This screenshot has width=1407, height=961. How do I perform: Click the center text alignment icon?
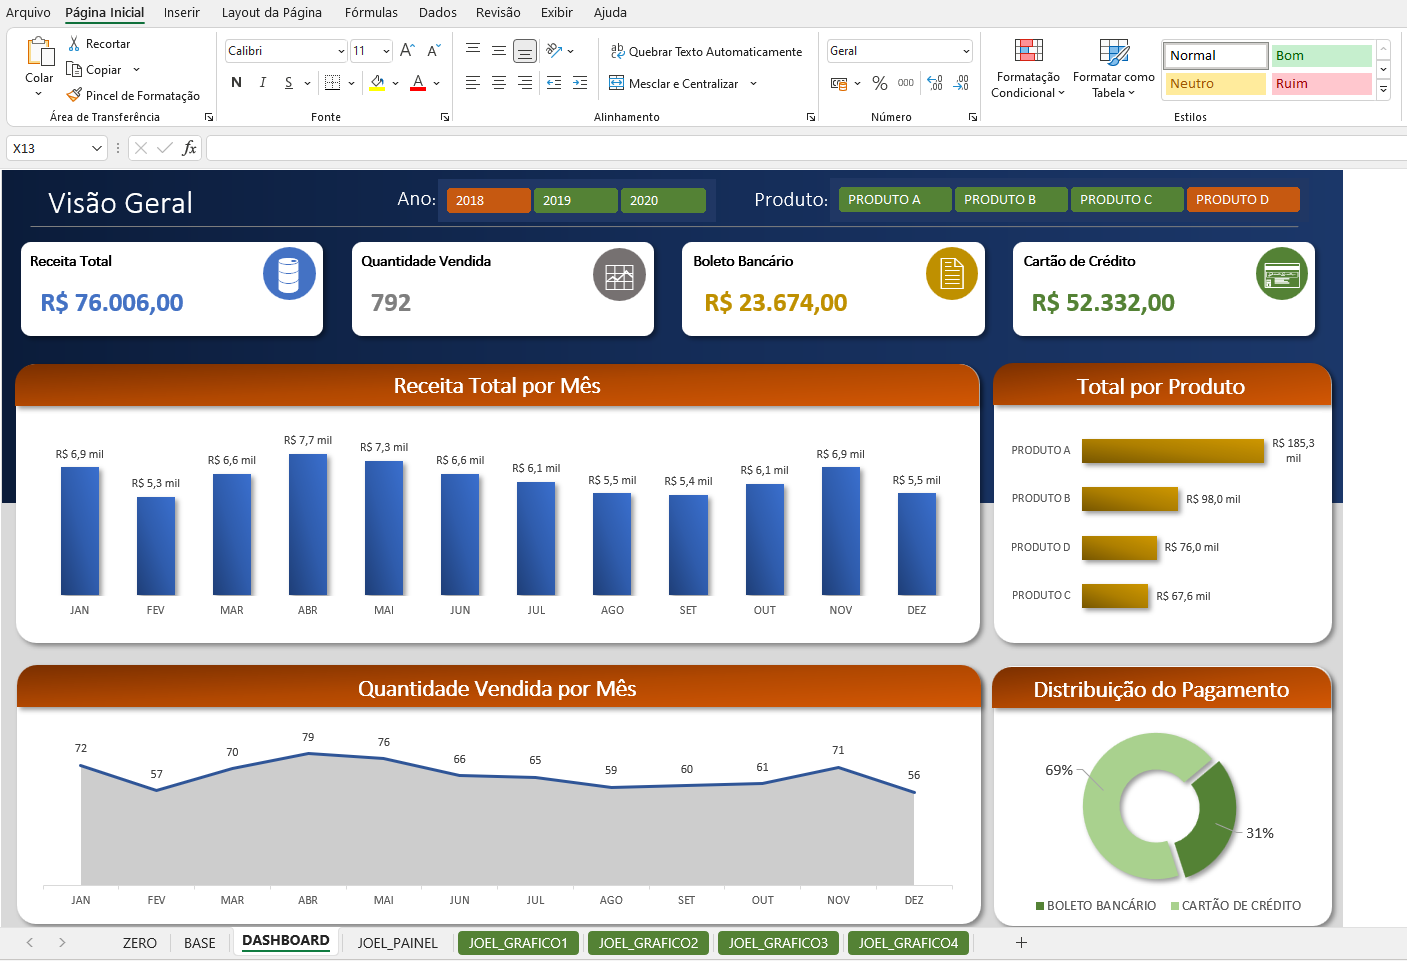click(499, 83)
